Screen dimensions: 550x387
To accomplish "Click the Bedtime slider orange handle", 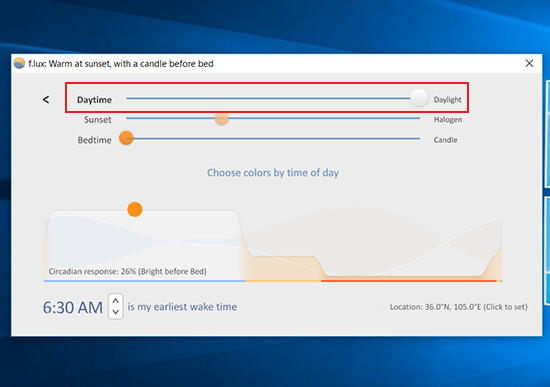I will [126, 138].
